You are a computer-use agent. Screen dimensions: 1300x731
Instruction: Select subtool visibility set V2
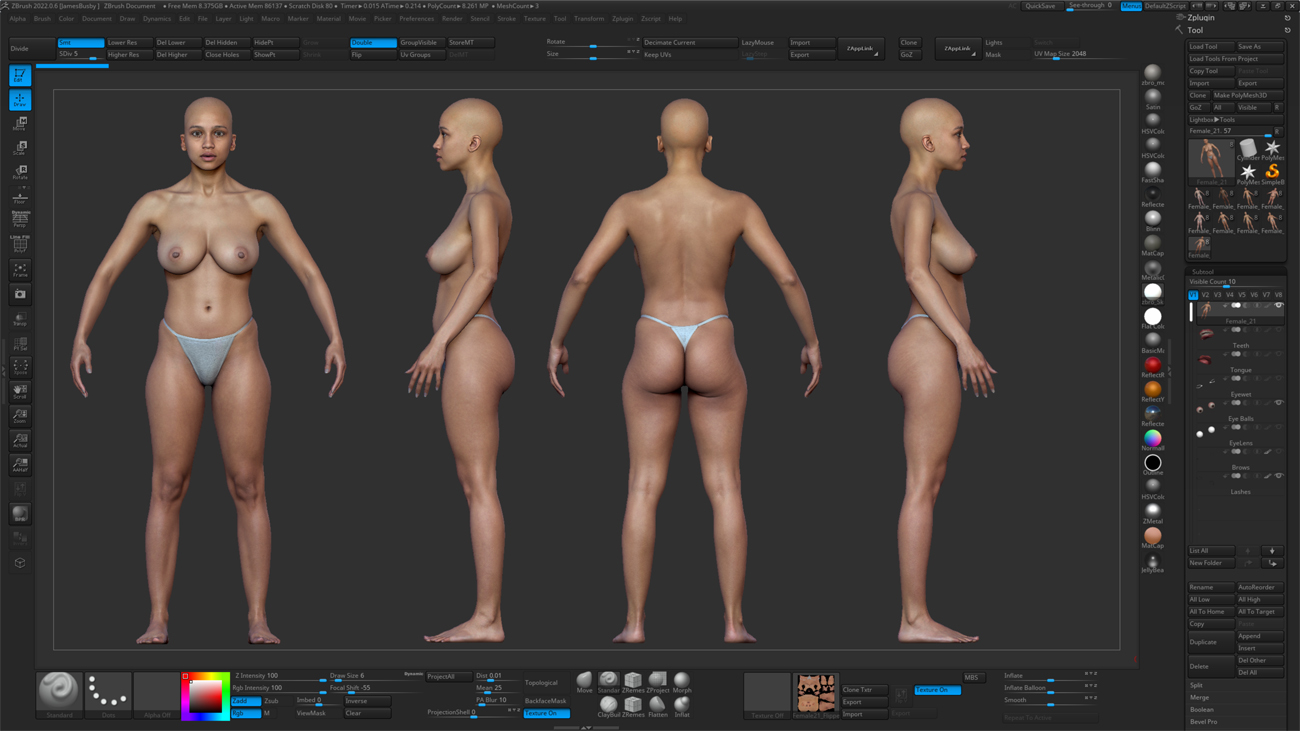tap(1205, 295)
